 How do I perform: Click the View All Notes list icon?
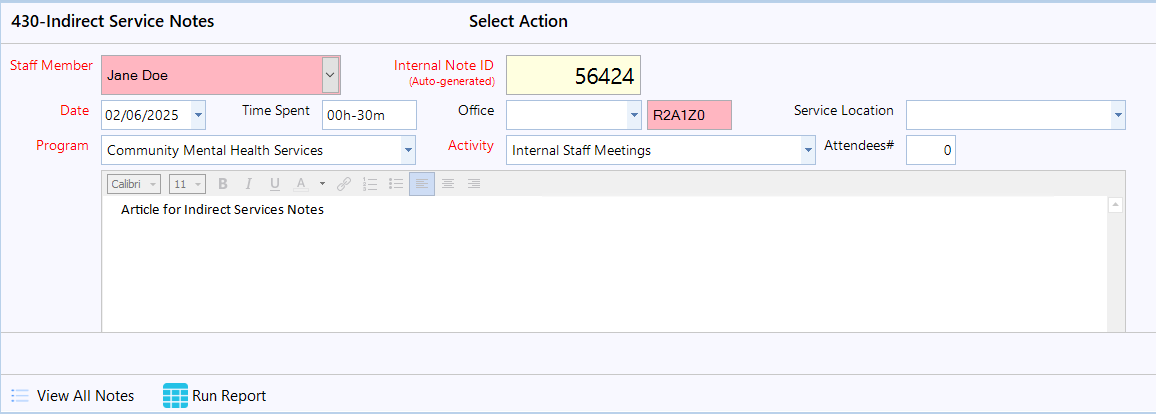coord(20,396)
